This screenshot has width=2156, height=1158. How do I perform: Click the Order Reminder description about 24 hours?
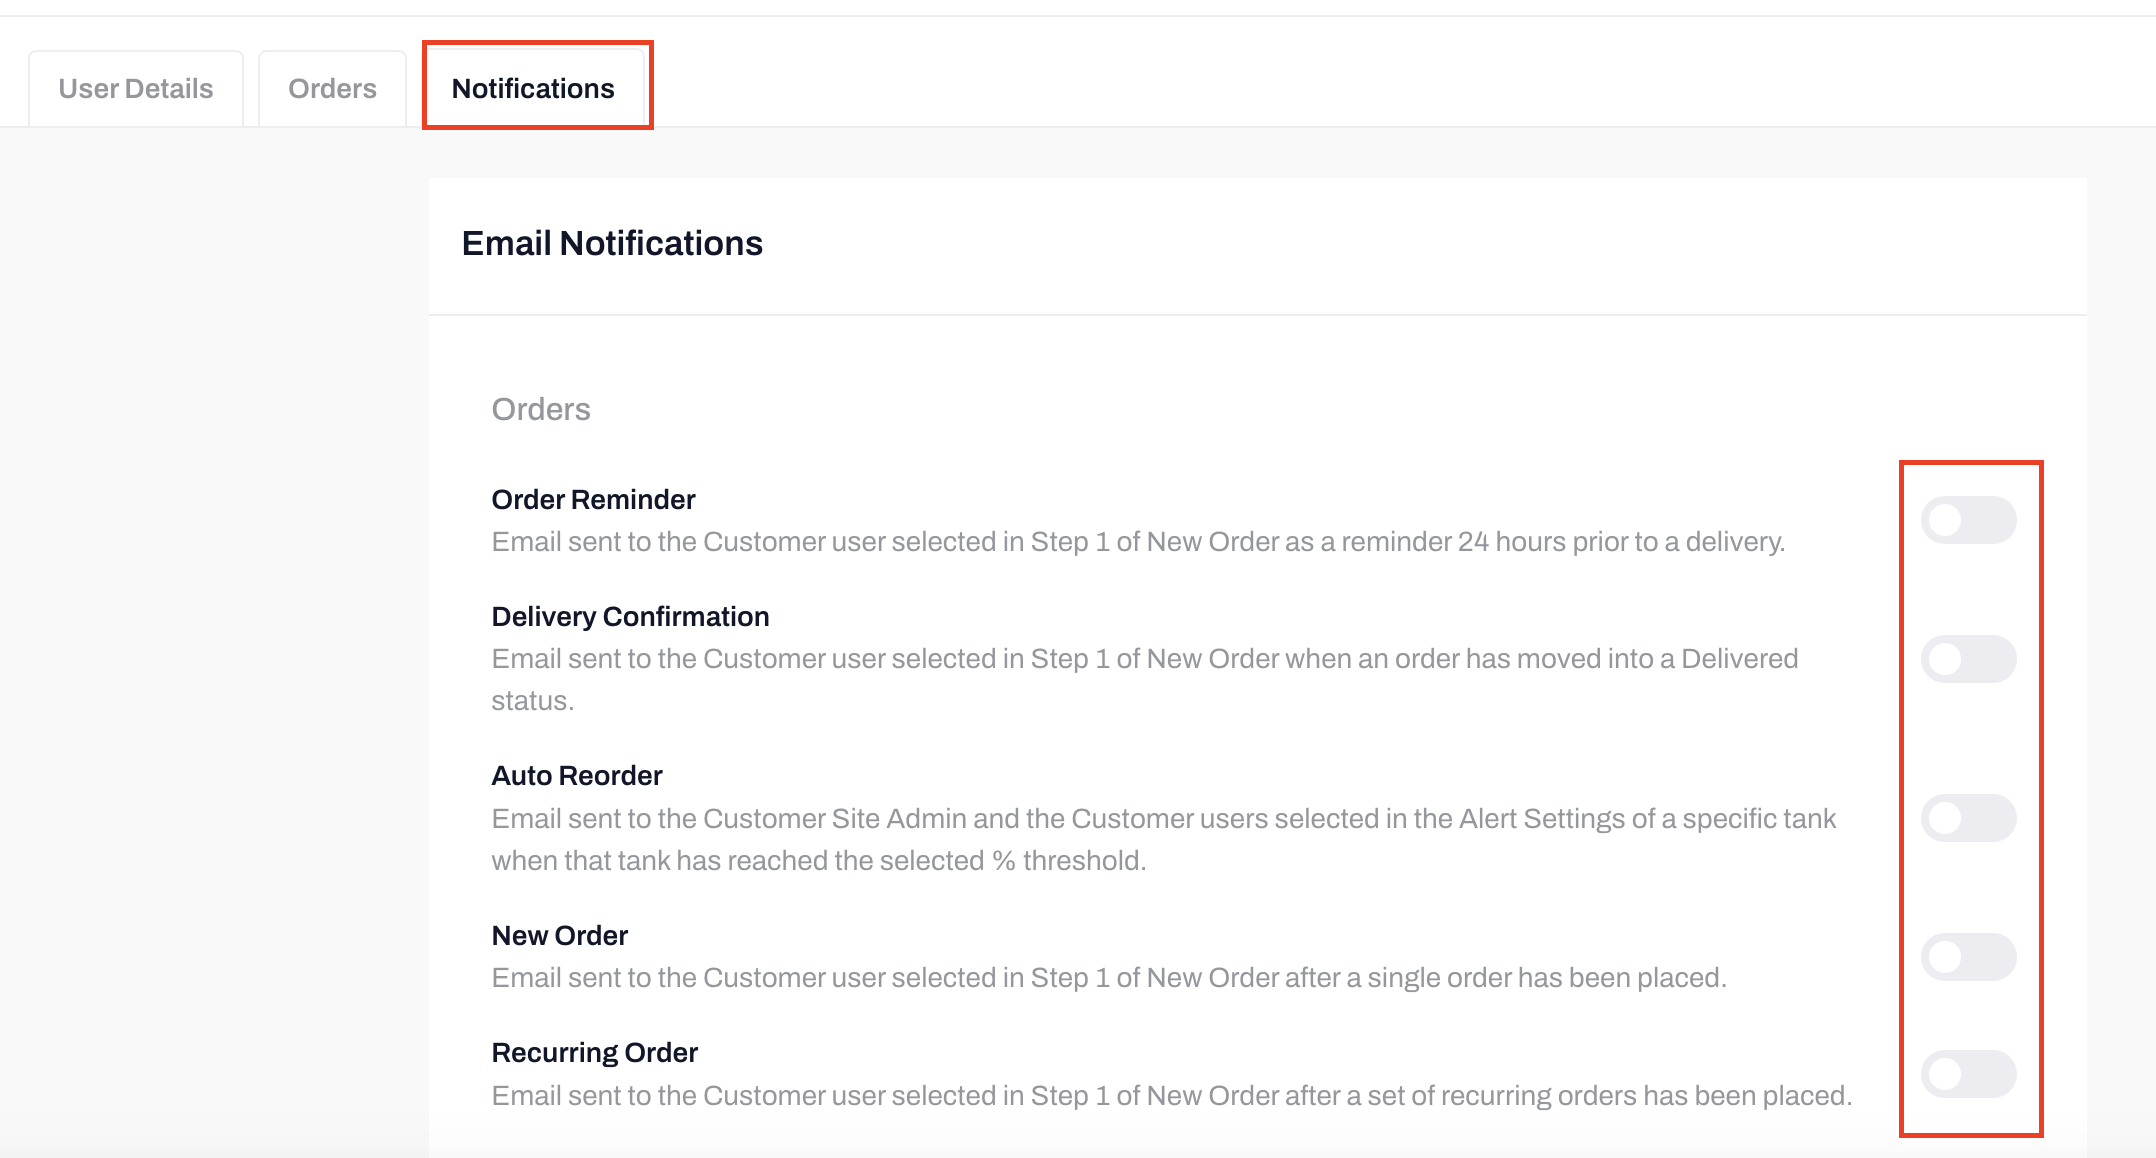pos(1138,542)
